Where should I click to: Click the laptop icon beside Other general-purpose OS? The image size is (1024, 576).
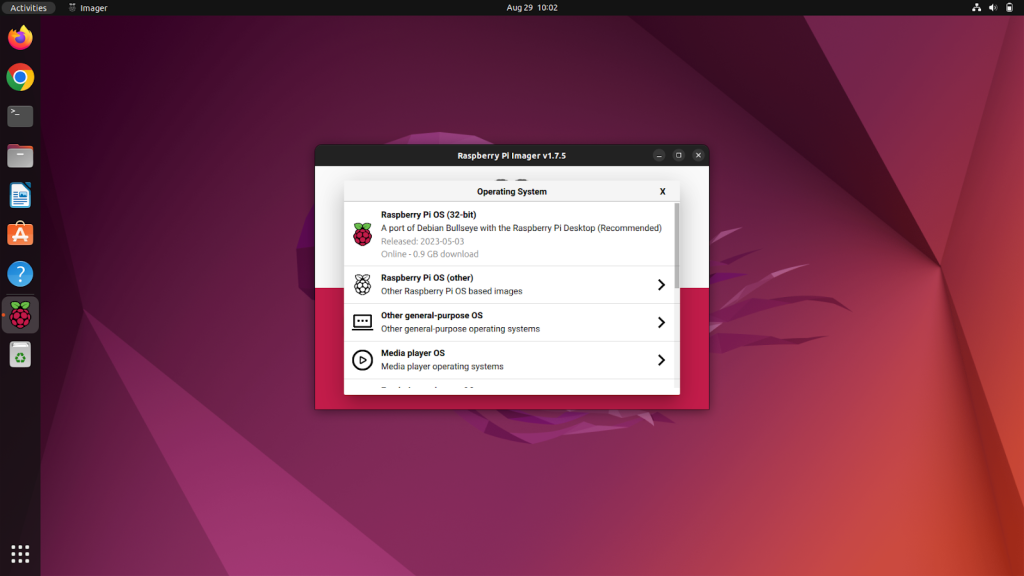click(362, 322)
